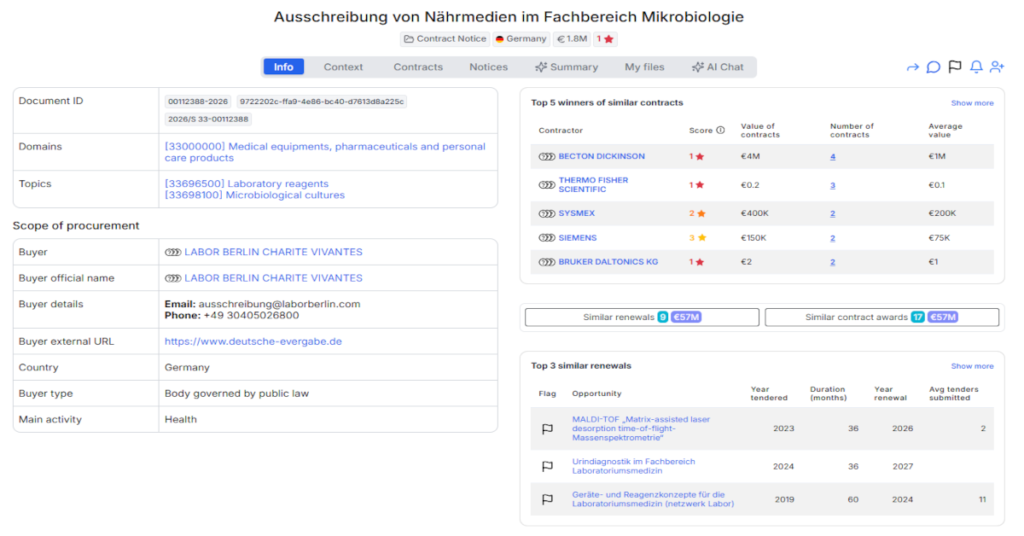Open the AI Chat tab
The height and width of the screenshot is (536, 1024).
point(718,67)
